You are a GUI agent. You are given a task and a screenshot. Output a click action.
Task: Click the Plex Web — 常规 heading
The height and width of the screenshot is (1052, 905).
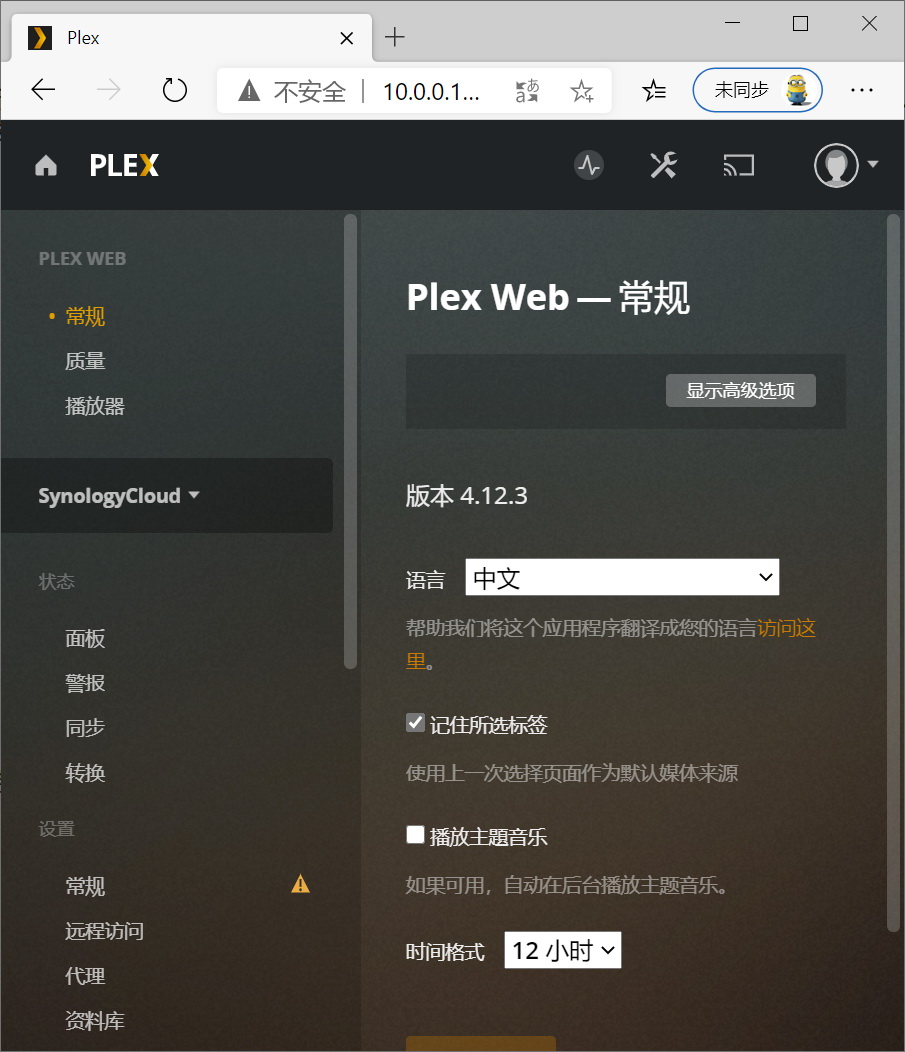(x=547, y=297)
